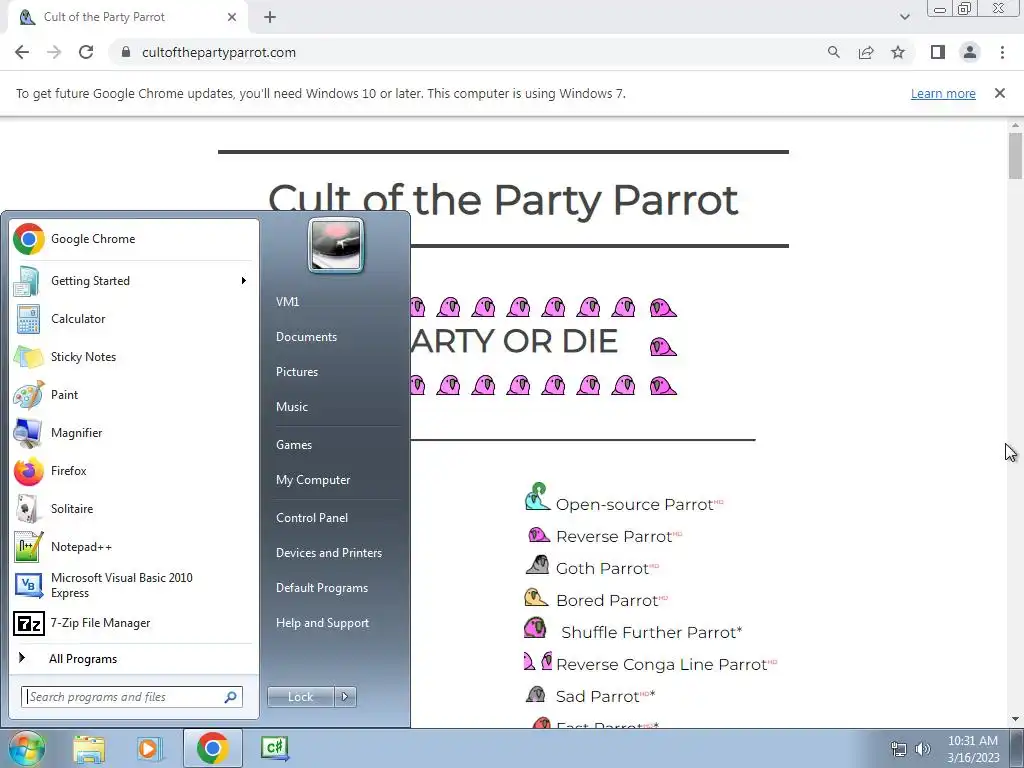Launch Calculator from Start menu
The height and width of the screenshot is (768, 1024).
point(133,319)
